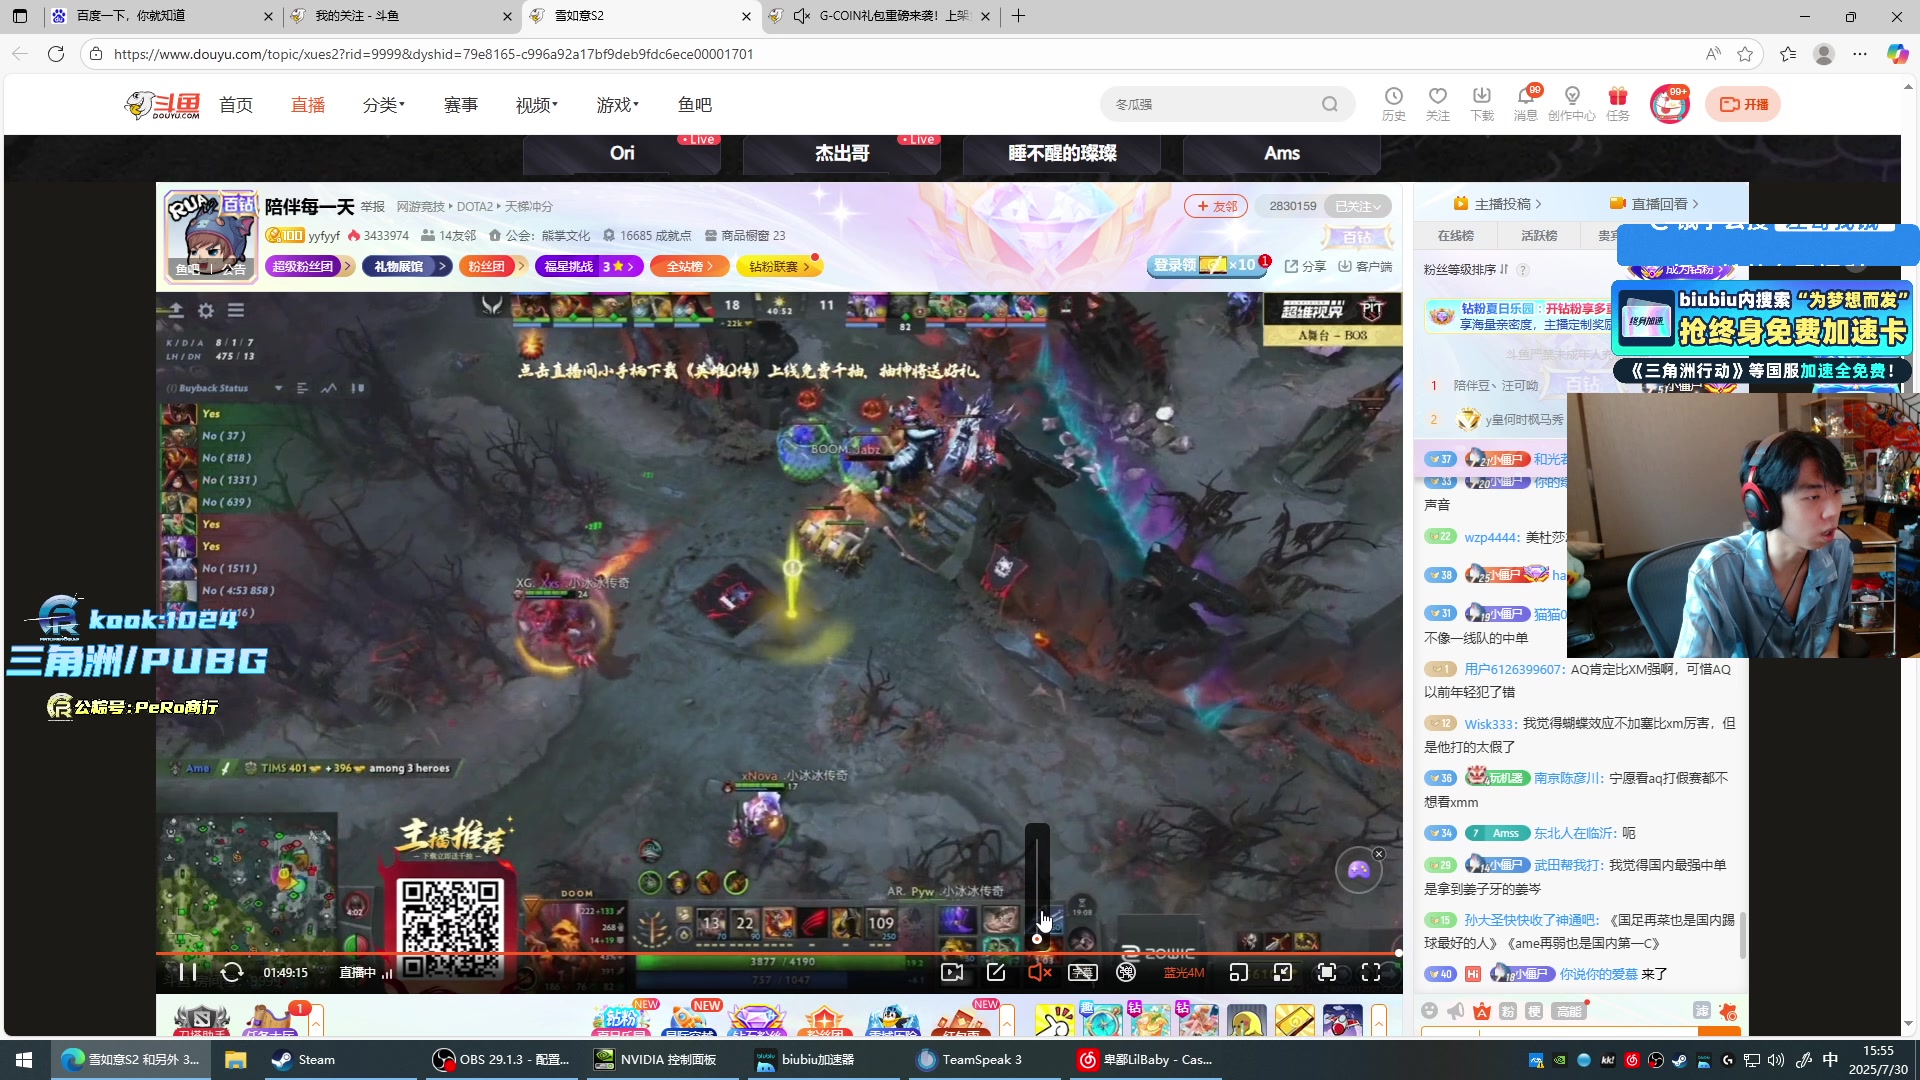Open the 礼物展馆 gift gallery
Image resolution: width=1920 pixels, height=1080 pixels.
pyautogui.click(x=407, y=266)
